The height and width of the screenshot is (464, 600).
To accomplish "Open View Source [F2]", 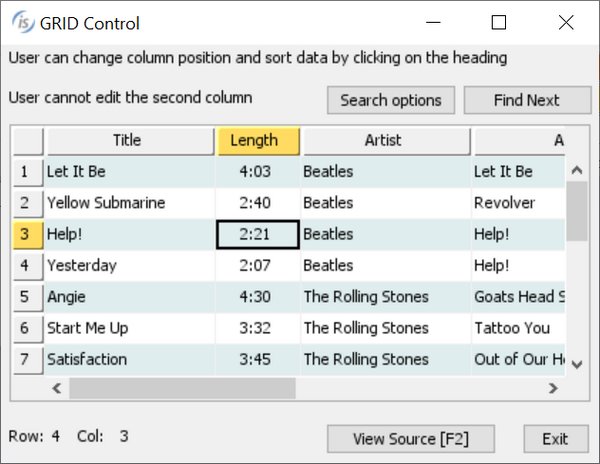I will tap(411, 438).
